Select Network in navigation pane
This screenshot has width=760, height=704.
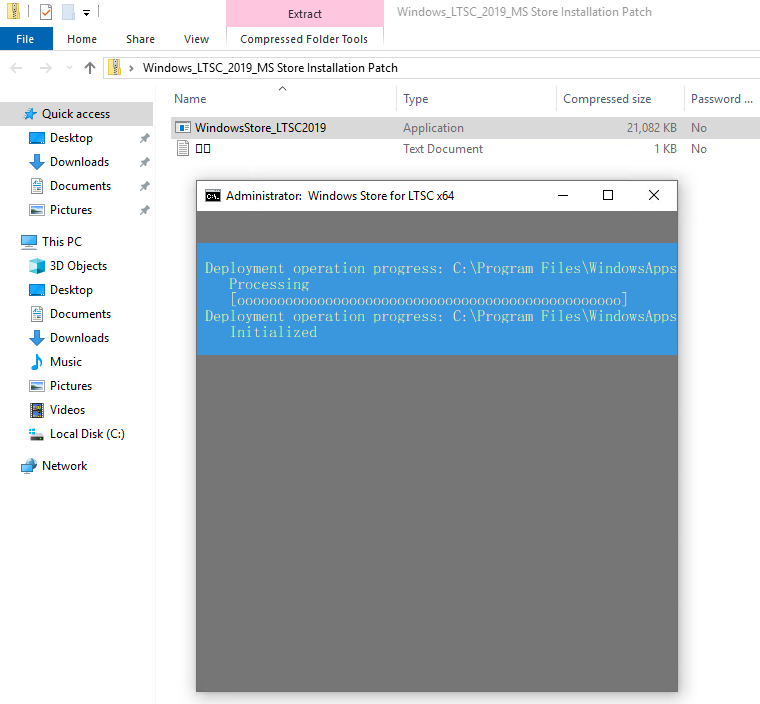coord(64,465)
